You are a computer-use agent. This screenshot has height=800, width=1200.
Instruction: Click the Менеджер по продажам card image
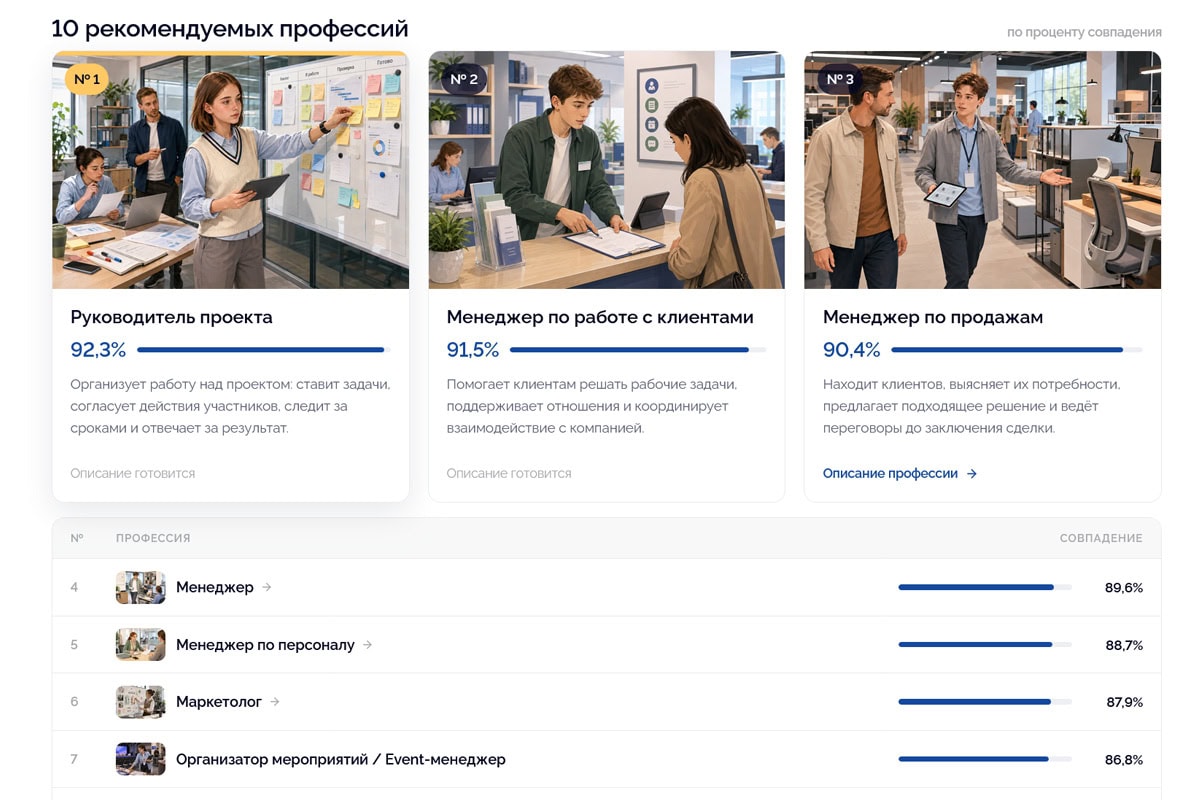(983, 170)
